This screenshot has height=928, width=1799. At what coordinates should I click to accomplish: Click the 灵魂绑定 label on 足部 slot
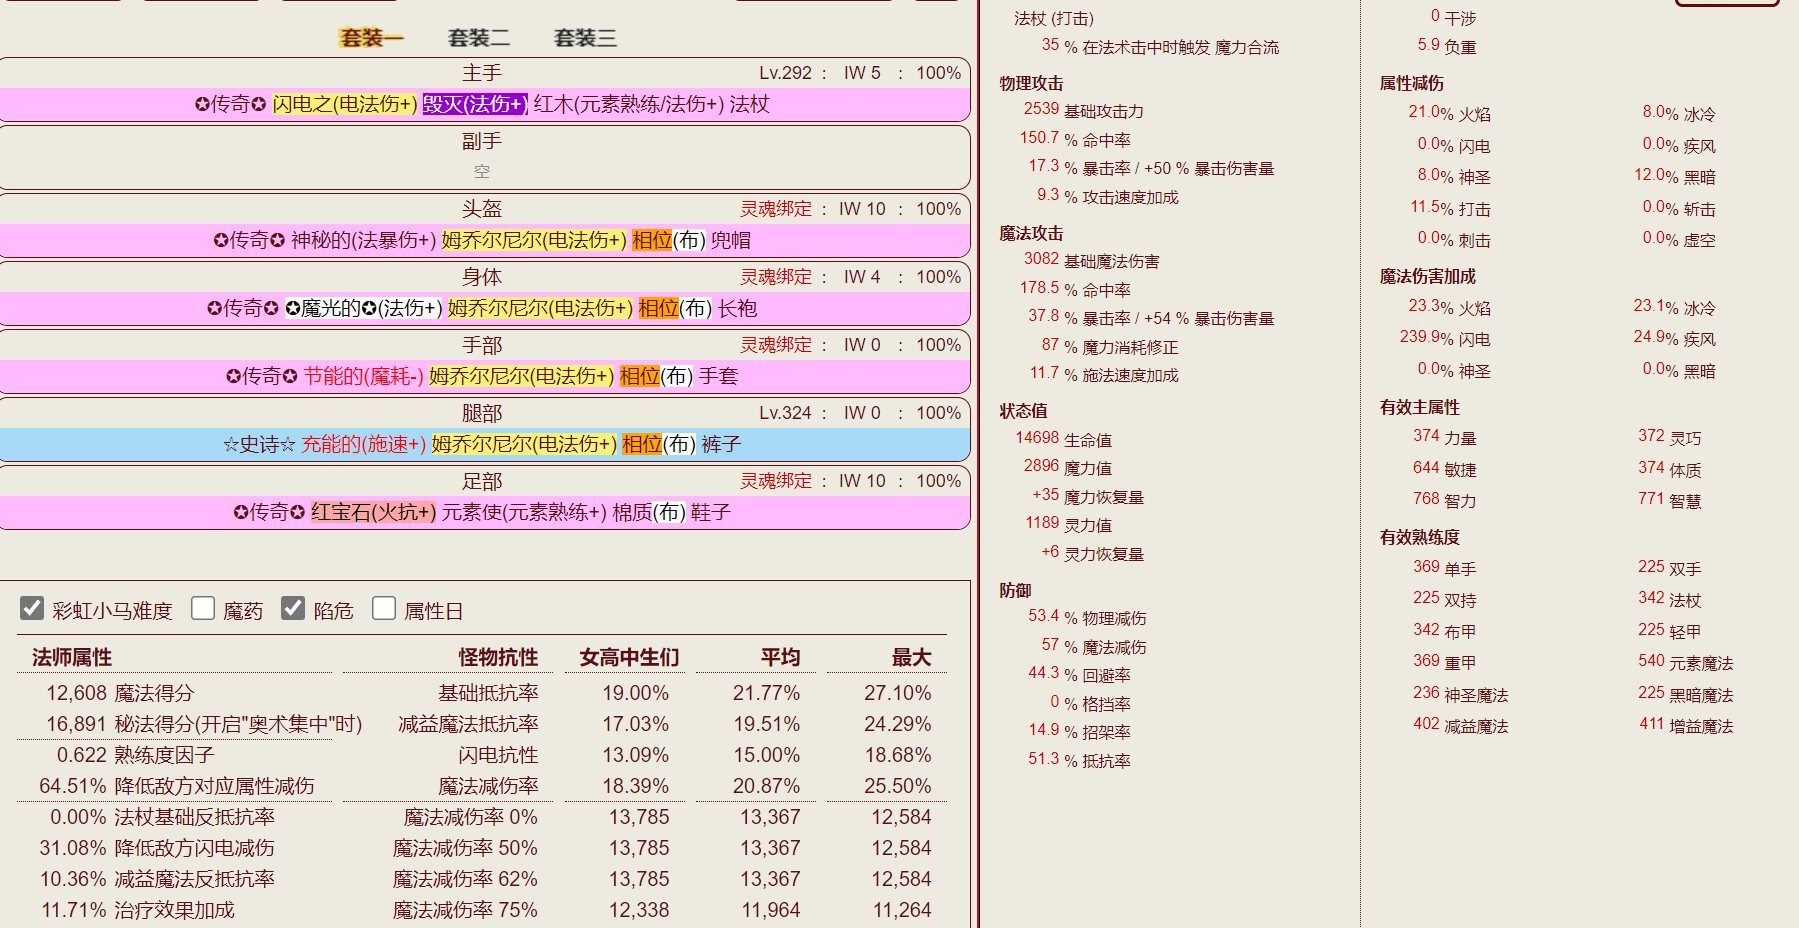tap(776, 481)
